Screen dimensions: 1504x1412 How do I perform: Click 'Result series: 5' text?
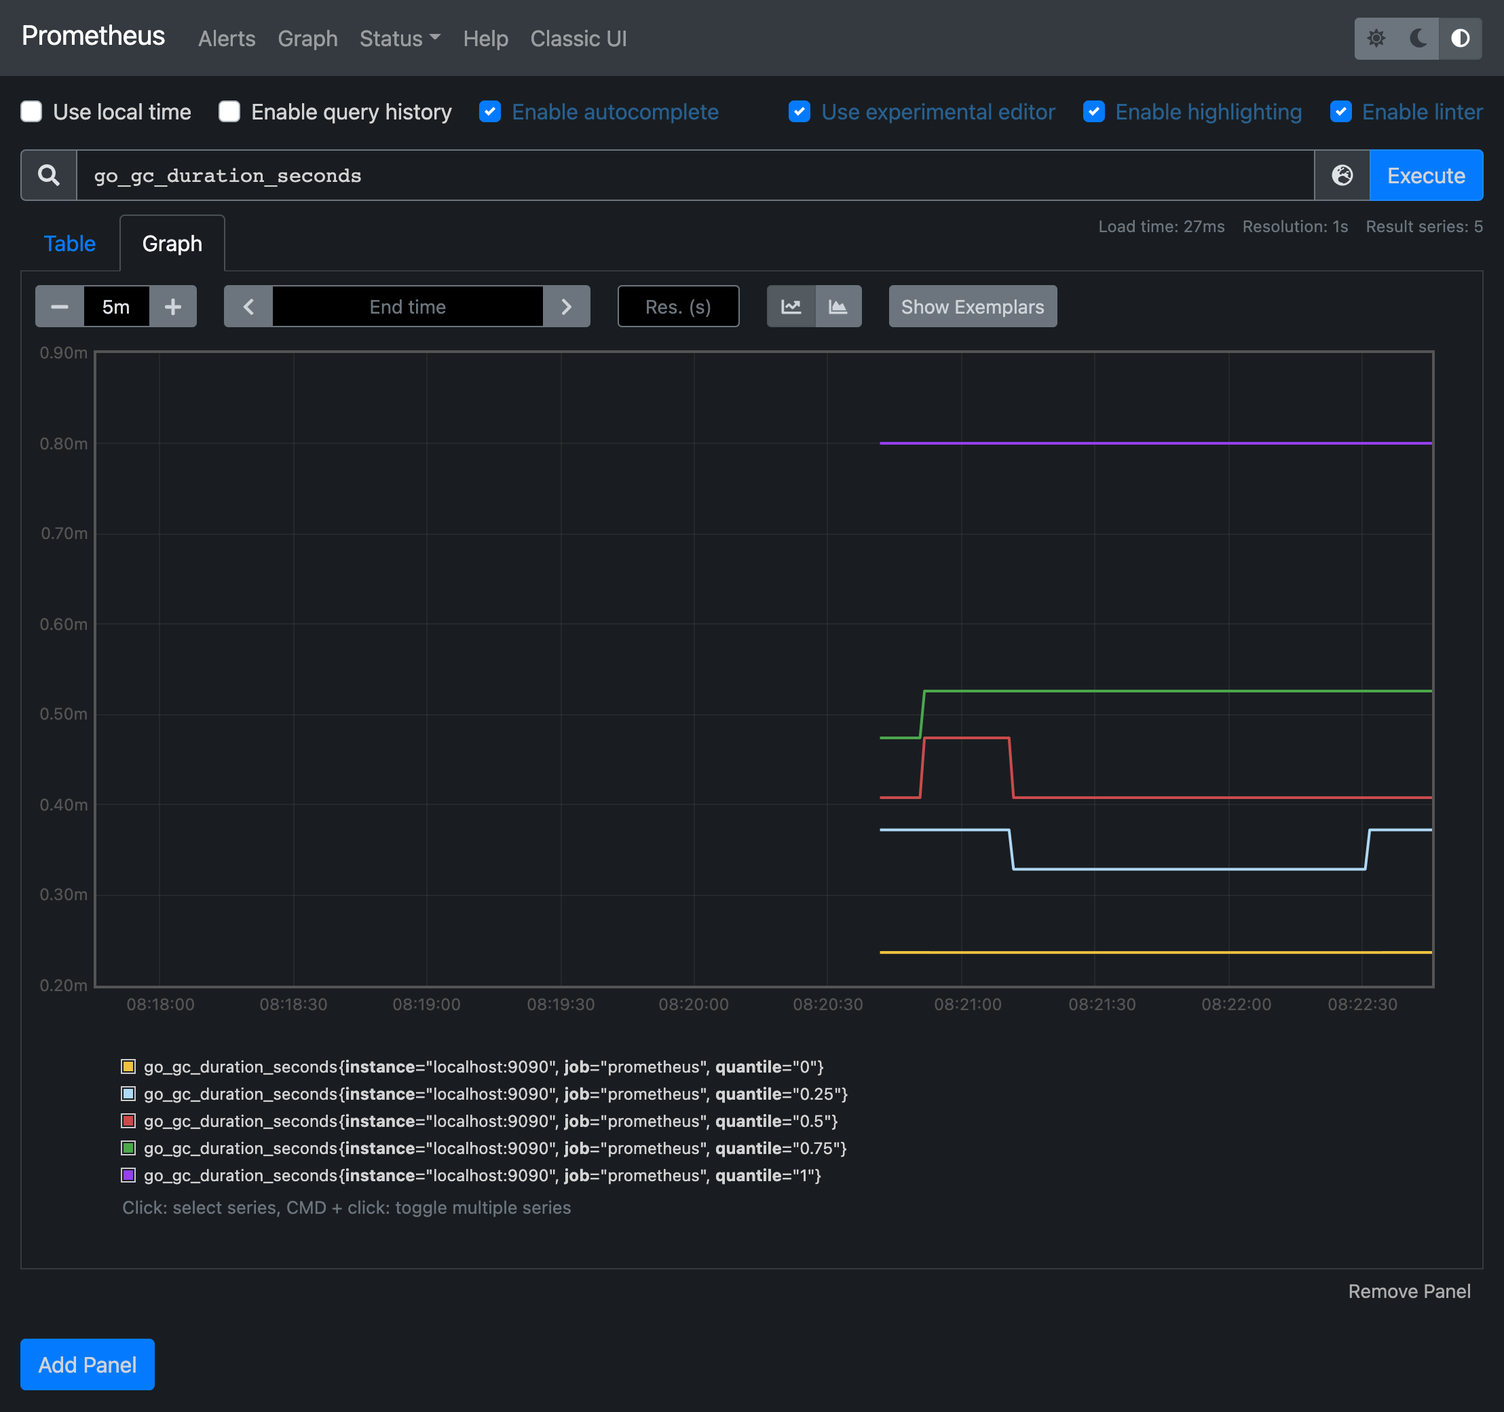point(1424,227)
